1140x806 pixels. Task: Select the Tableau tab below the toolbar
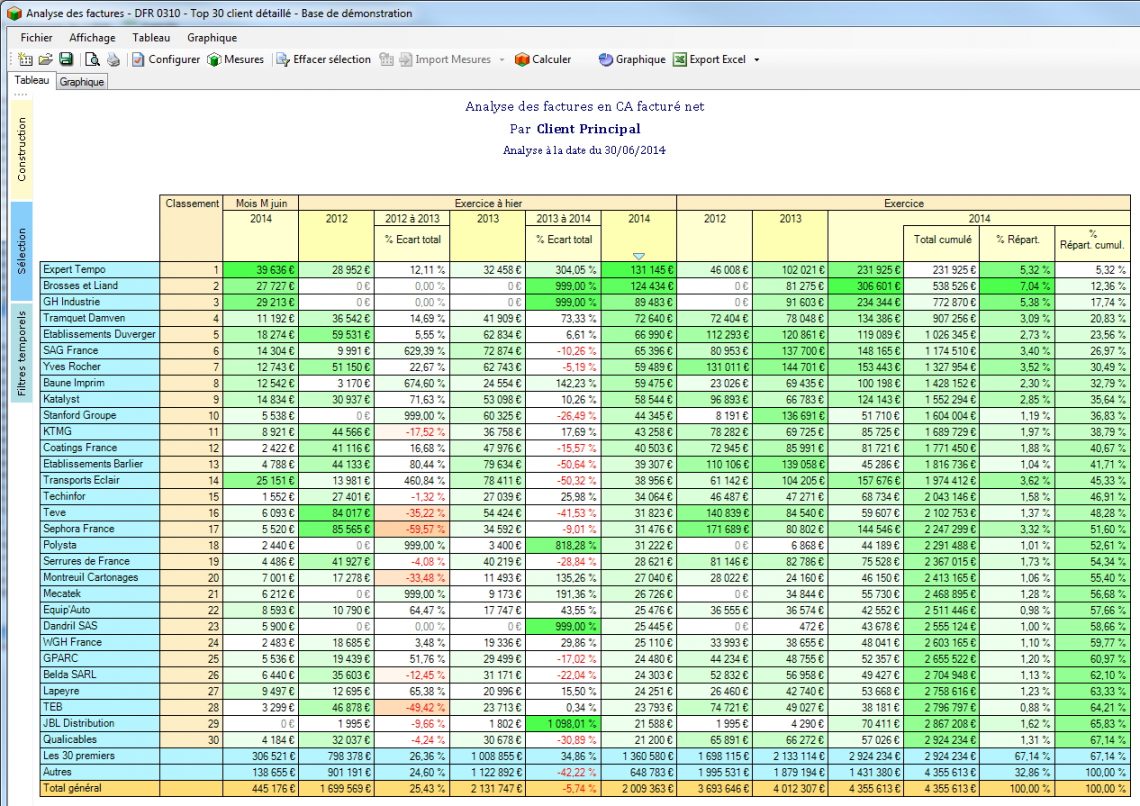[x=31, y=81]
